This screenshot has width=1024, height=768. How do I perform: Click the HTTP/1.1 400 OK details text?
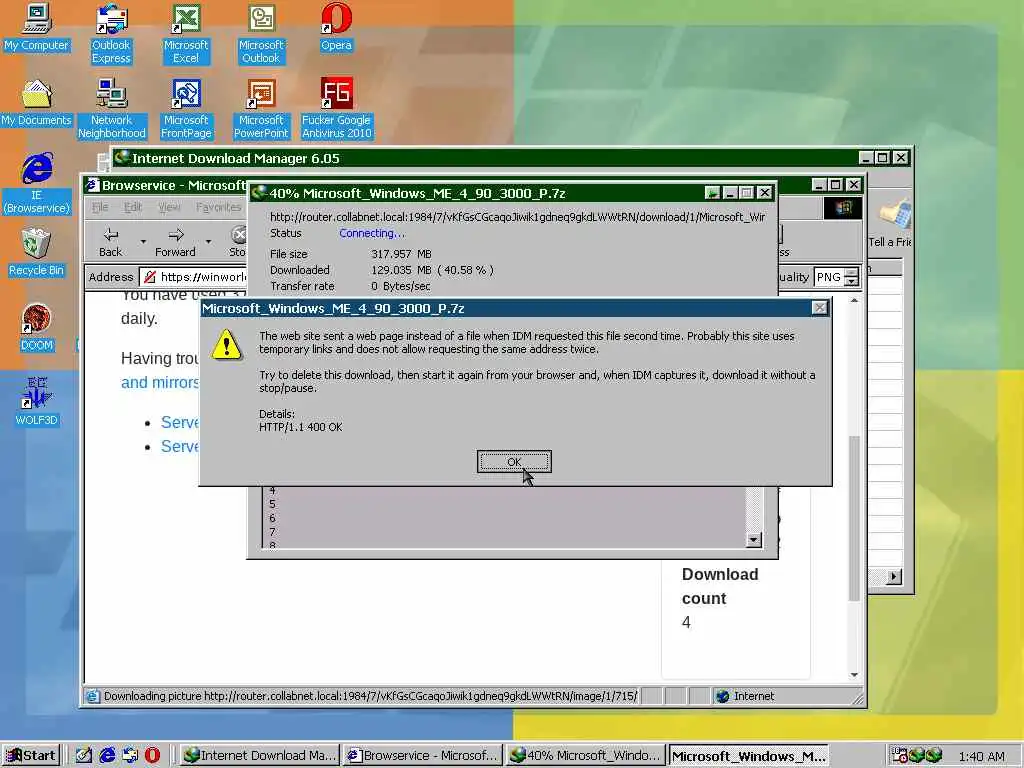click(300, 427)
